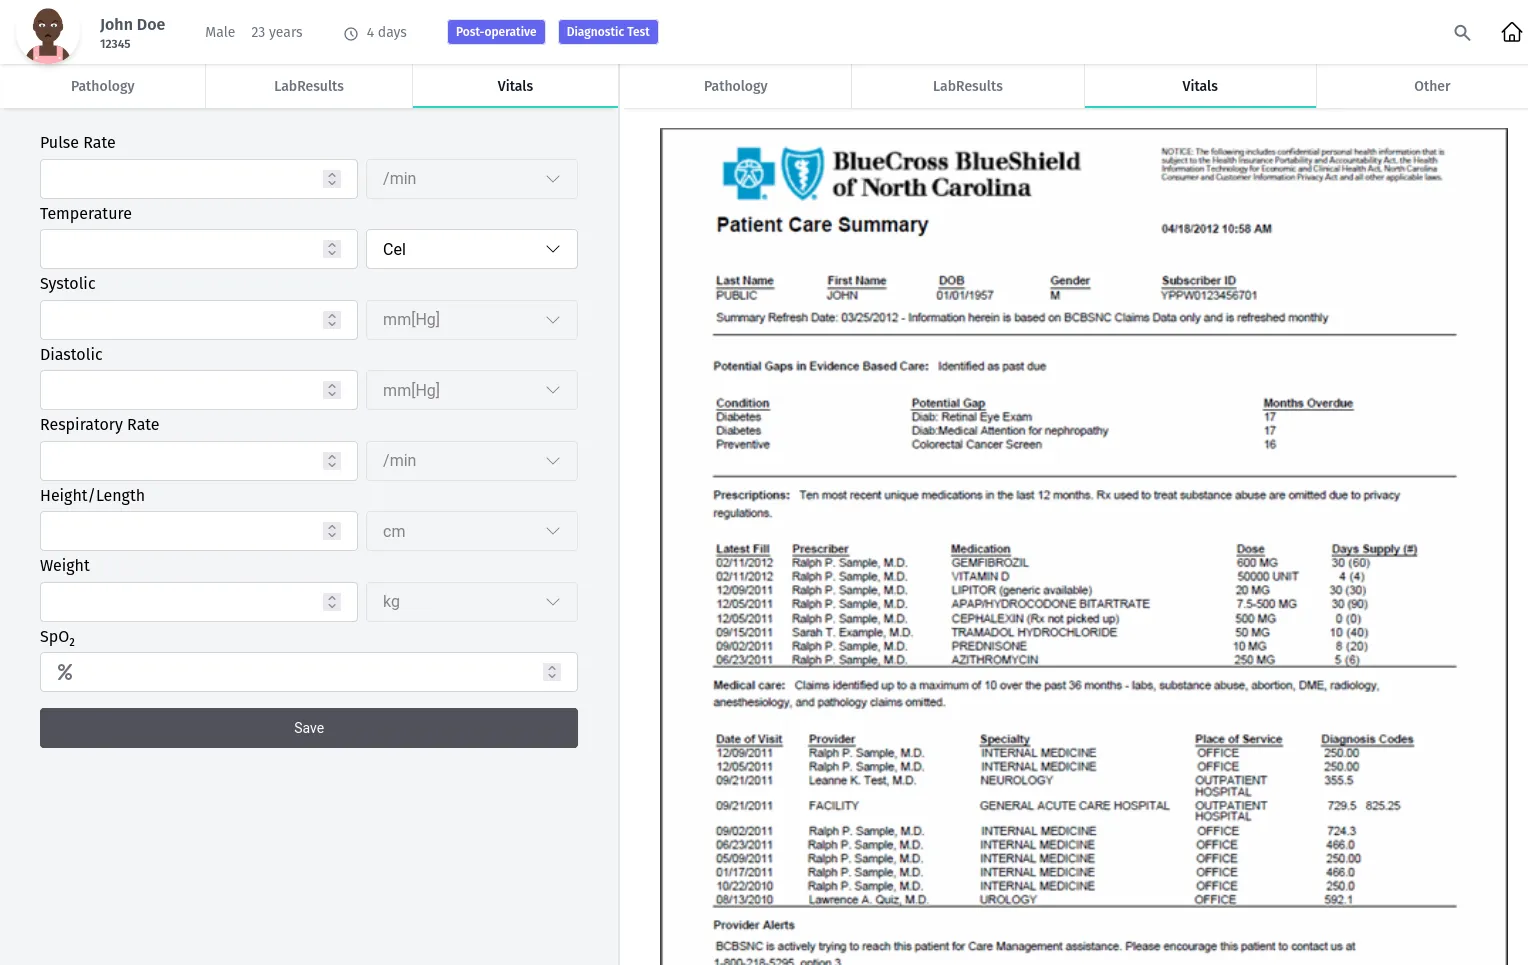Viewport: 1528px width, 965px height.
Task: Click the Diagnostic Test badge
Action: tap(608, 31)
